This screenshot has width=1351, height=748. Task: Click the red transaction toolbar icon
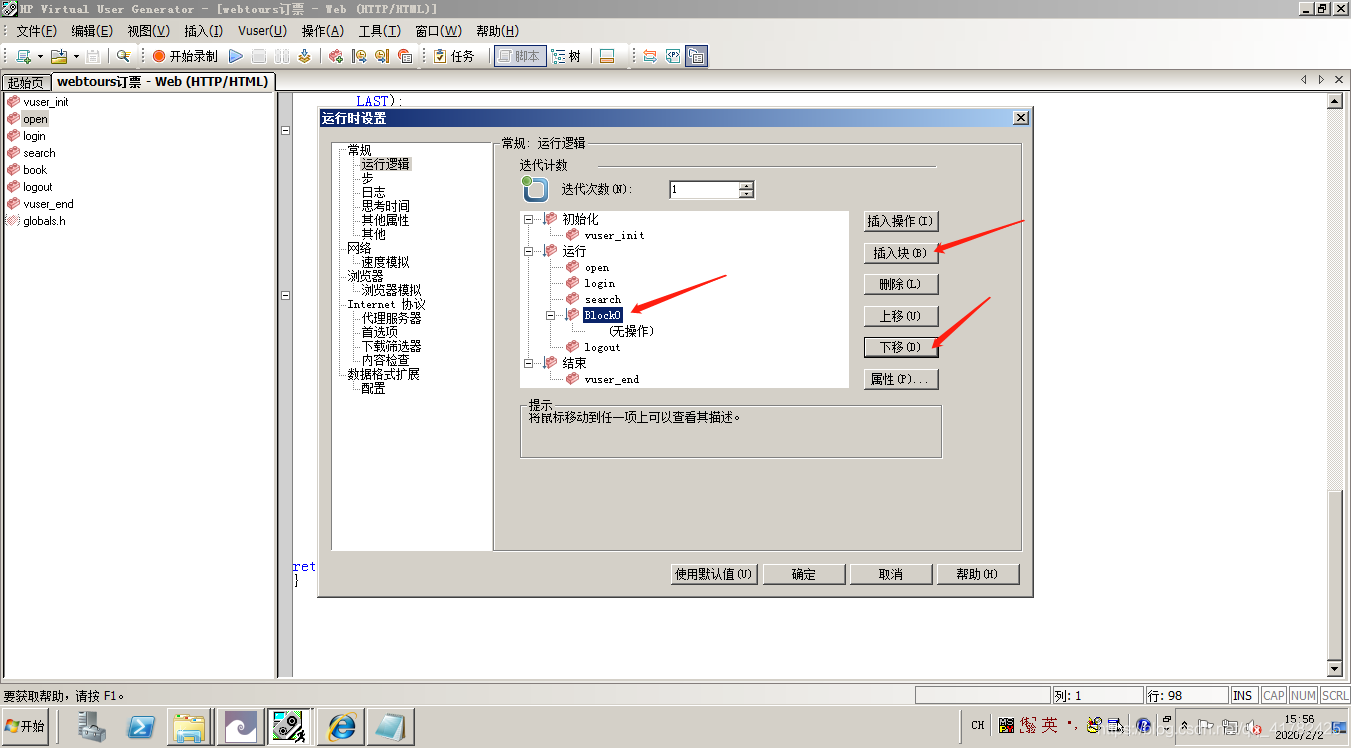(x=336, y=56)
